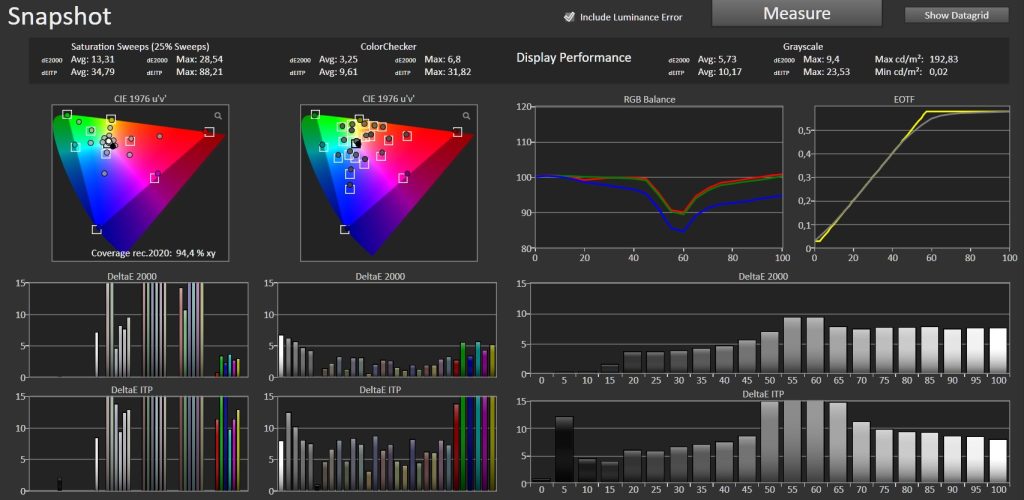Click the Coverage rec.2020 readout text

point(153,254)
